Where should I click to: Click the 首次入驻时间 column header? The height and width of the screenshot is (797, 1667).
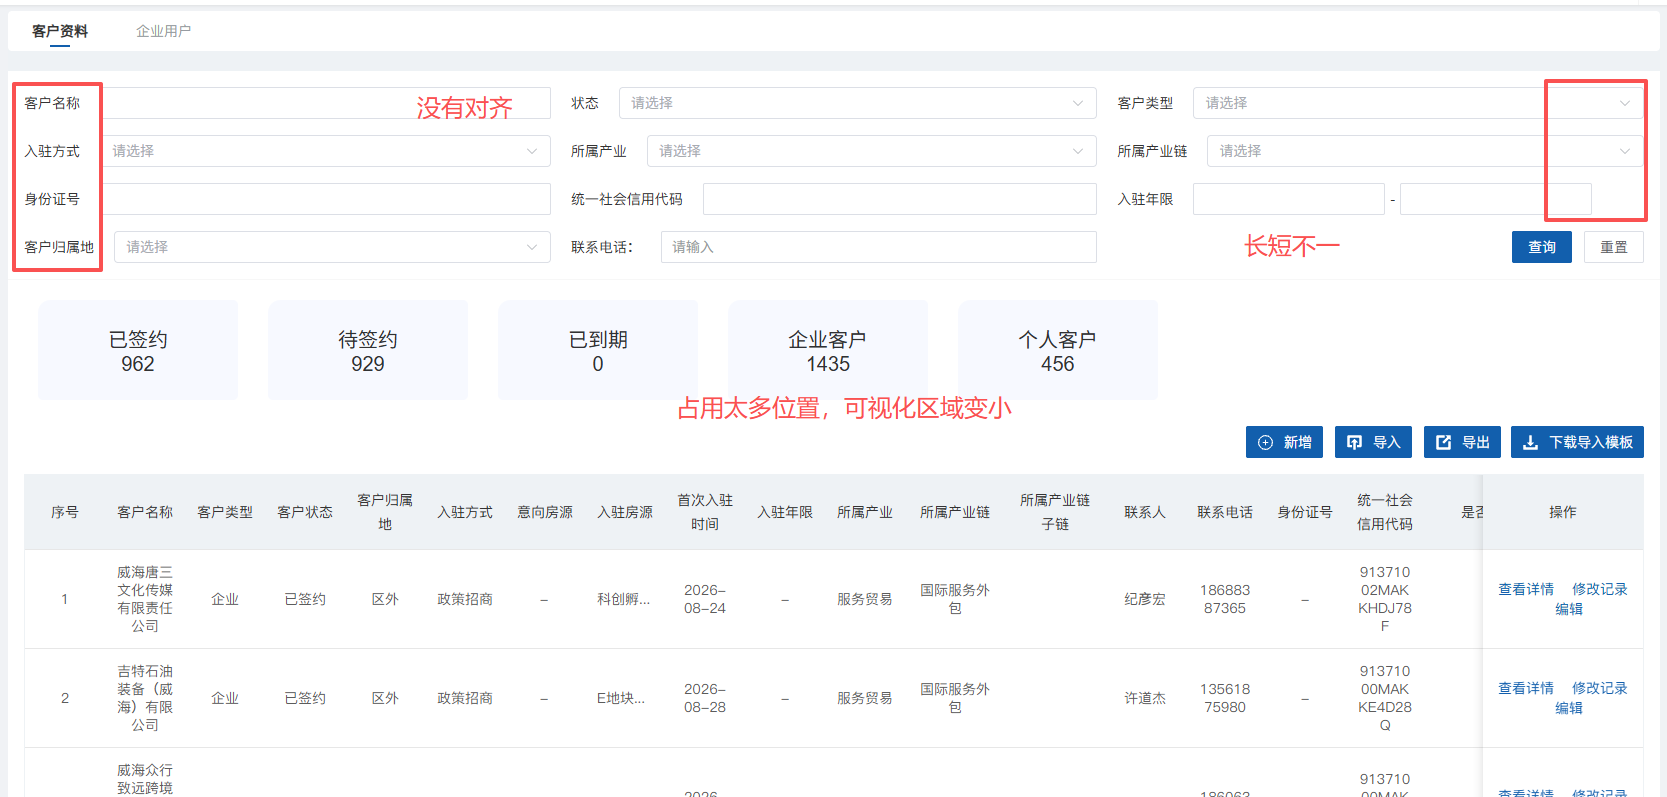click(705, 512)
